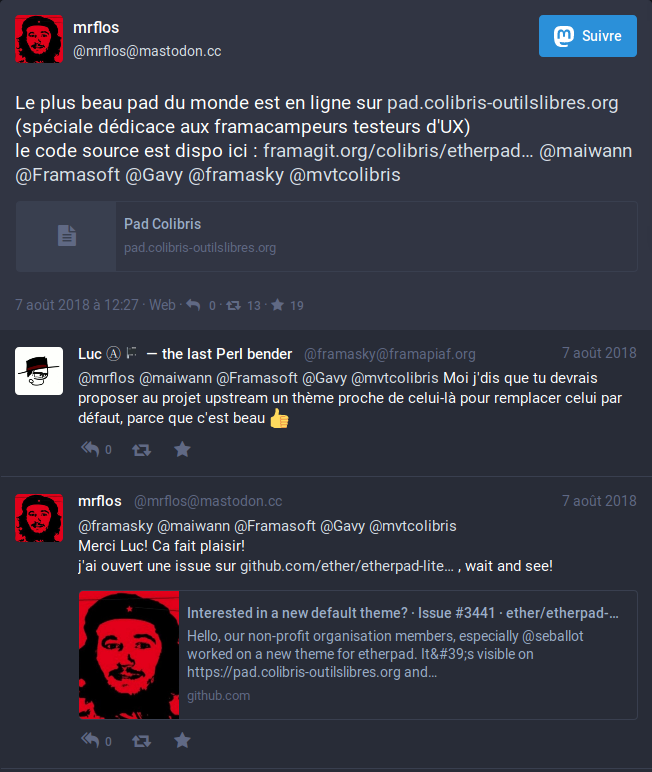Viewport: 652px width, 772px height.
Task: Favourite Luc's reply with the star icon
Action: [182, 449]
